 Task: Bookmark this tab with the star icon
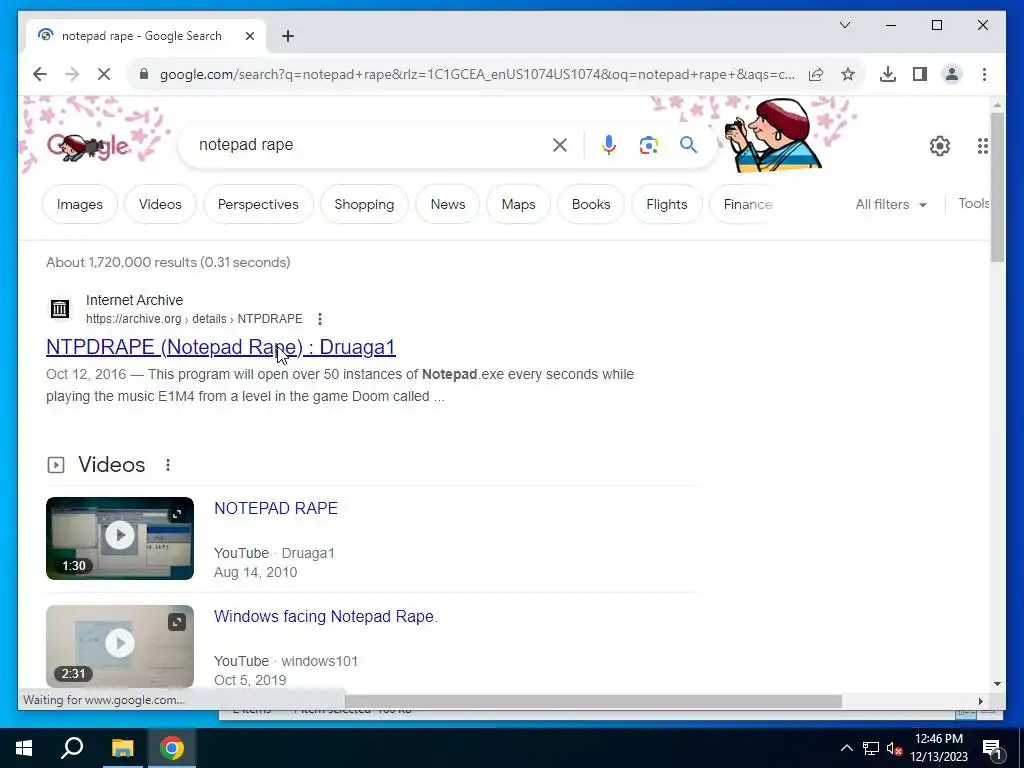click(x=848, y=74)
